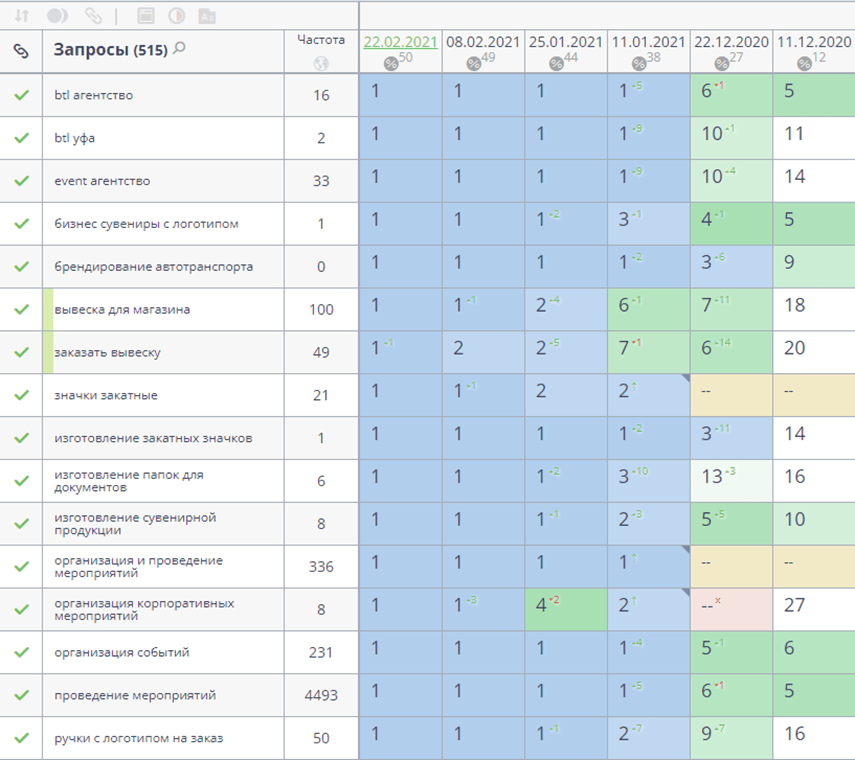Image resolution: width=855 pixels, height=760 pixels.
Task: Click green color marker beside заказать вывеску
Action: pyautogui.click(x=48, y=352)
